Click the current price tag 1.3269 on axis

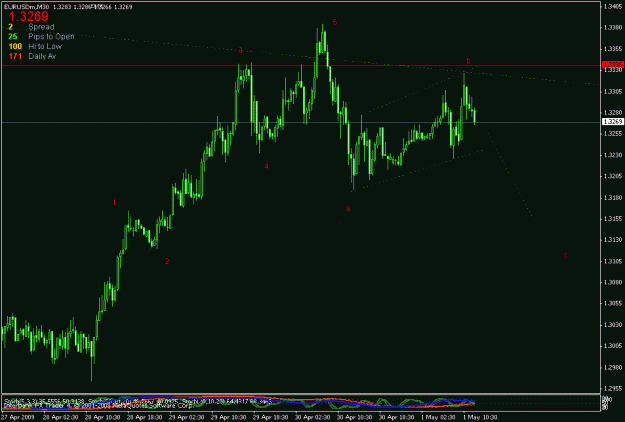612,122
